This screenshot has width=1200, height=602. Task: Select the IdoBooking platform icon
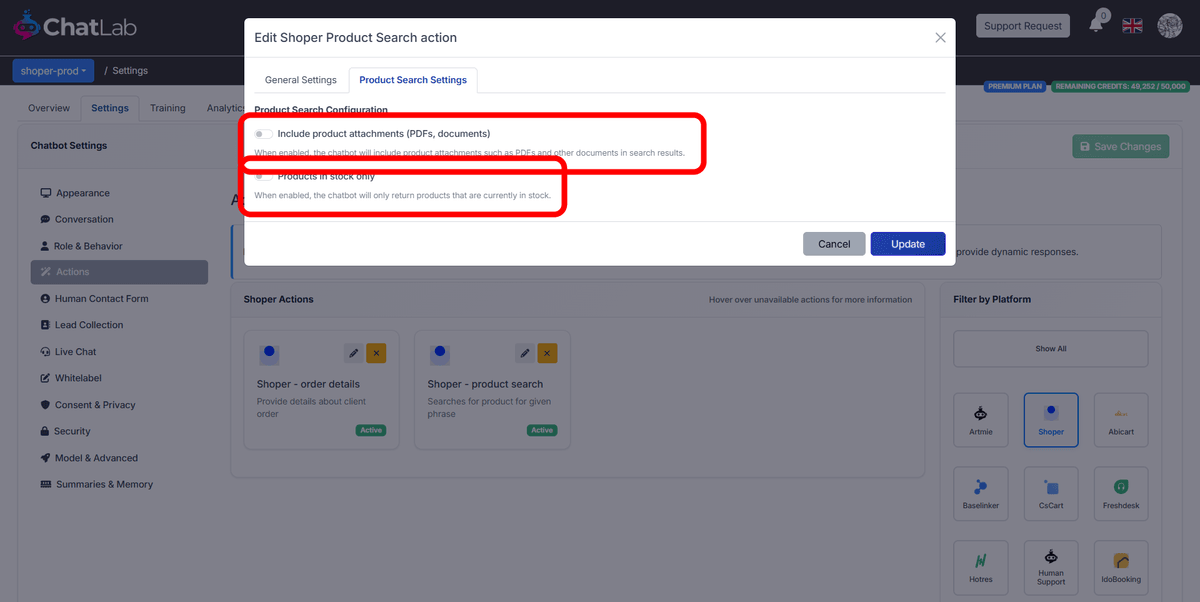point(1120,567)
